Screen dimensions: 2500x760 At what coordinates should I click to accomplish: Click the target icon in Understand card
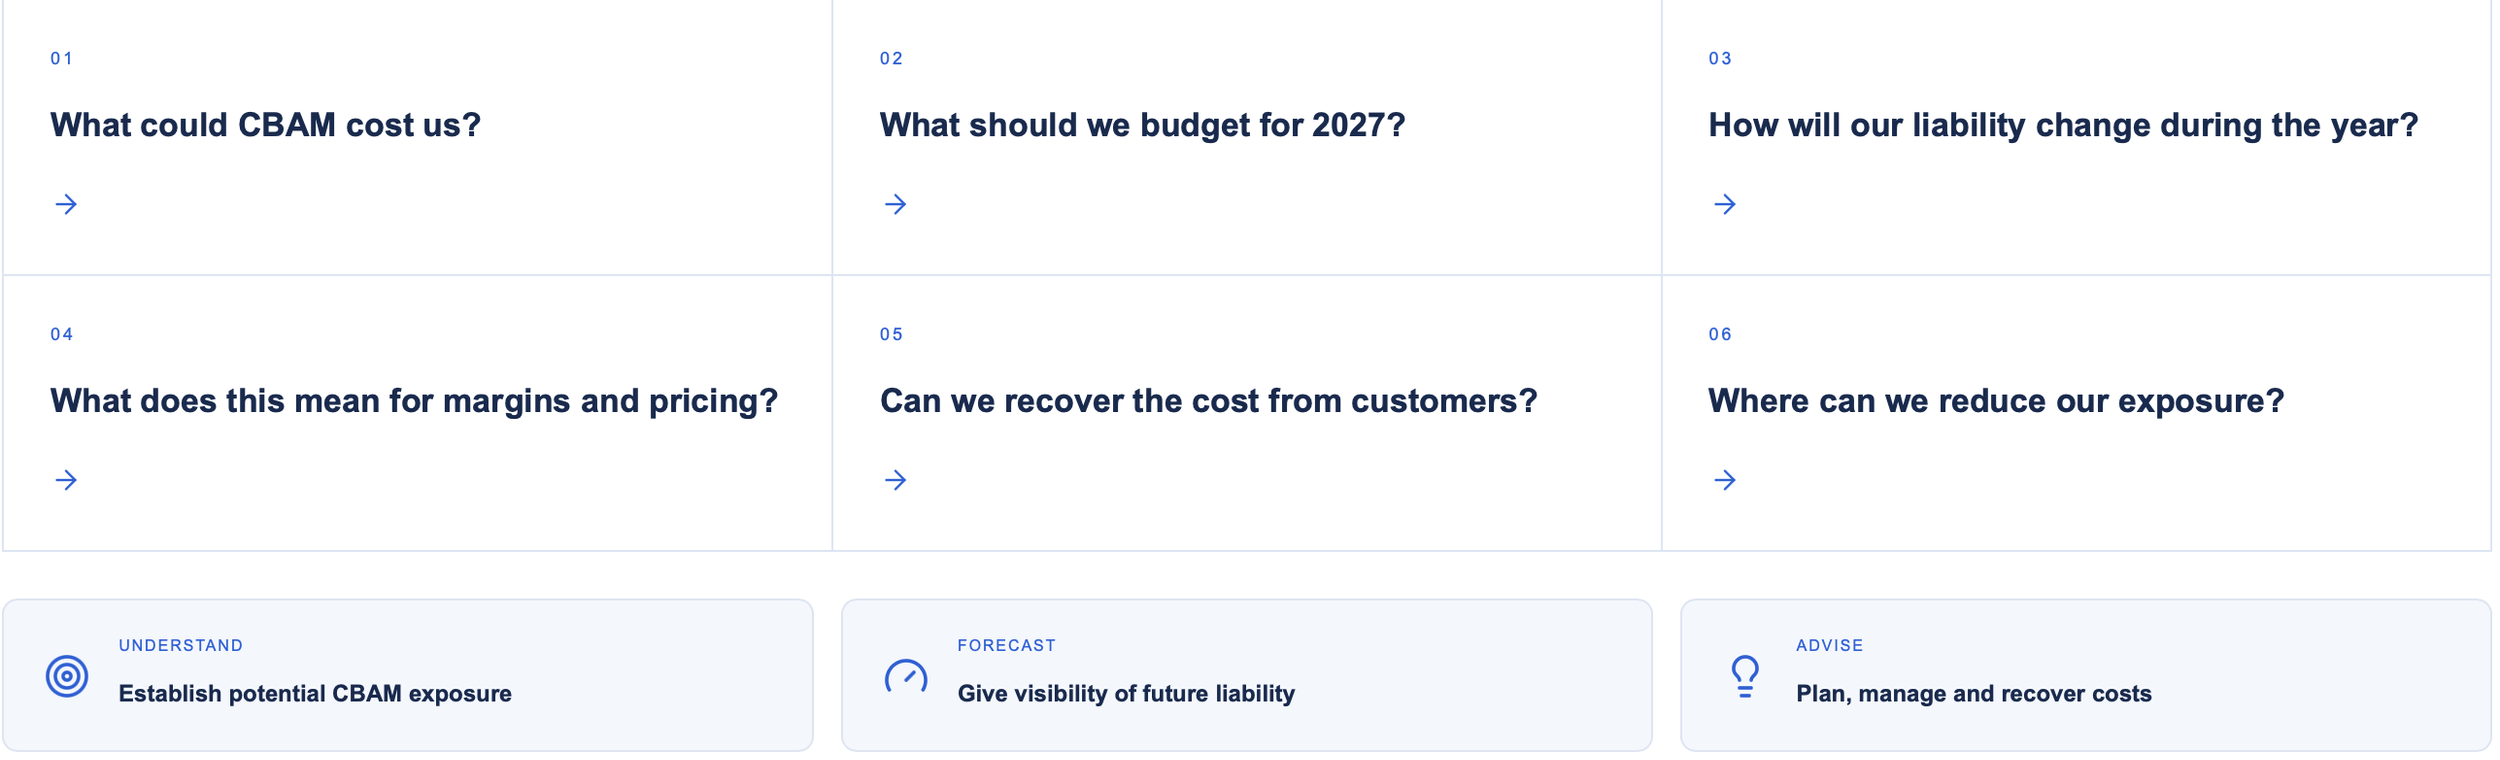point(67,677)
